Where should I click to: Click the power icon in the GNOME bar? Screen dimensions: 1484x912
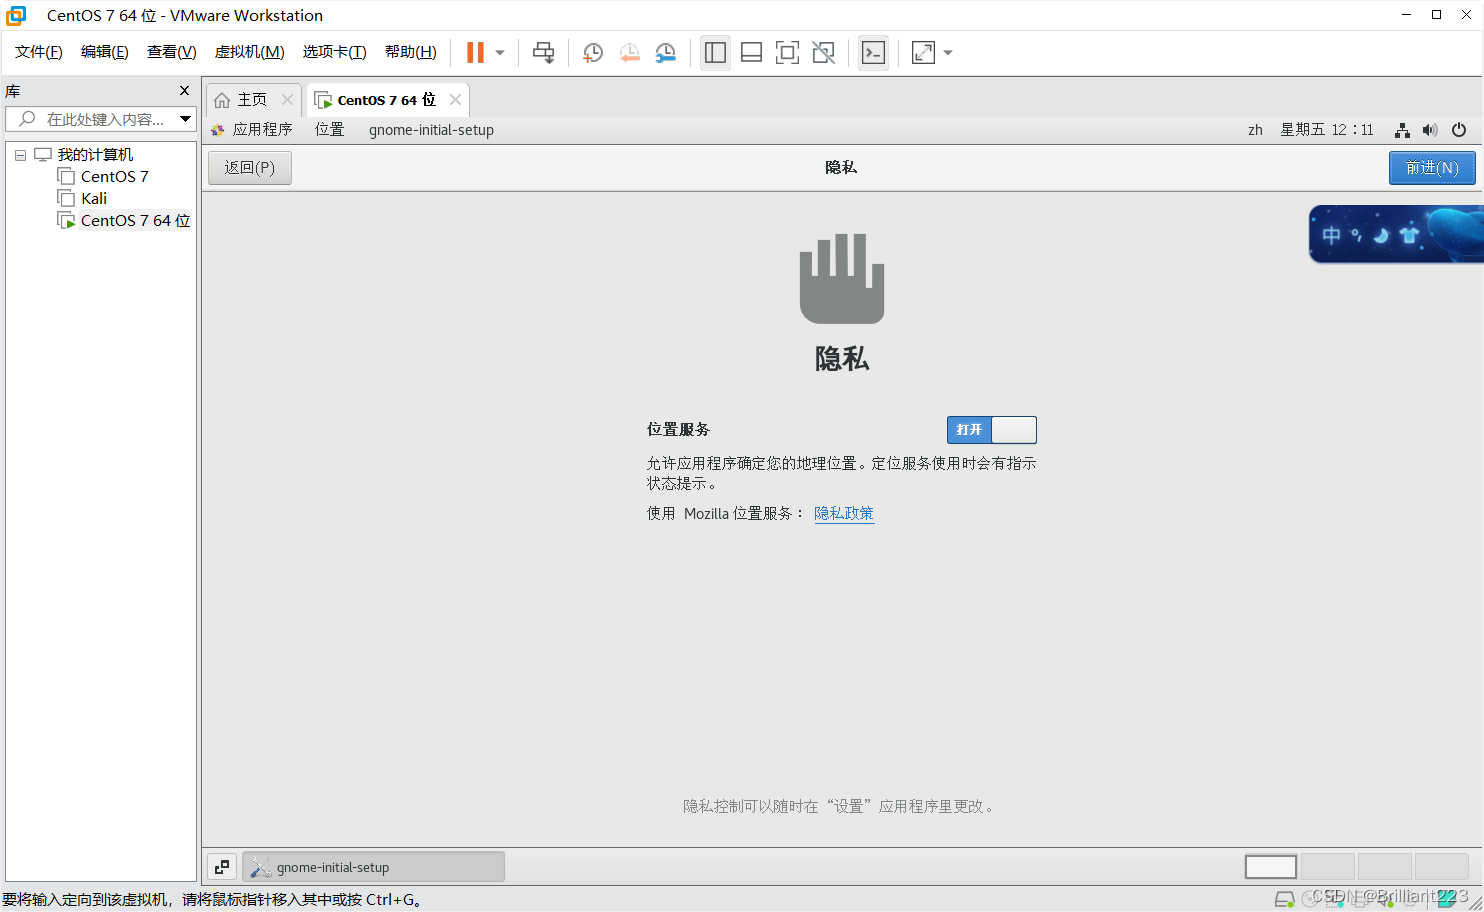click(x=1459, y=130)
